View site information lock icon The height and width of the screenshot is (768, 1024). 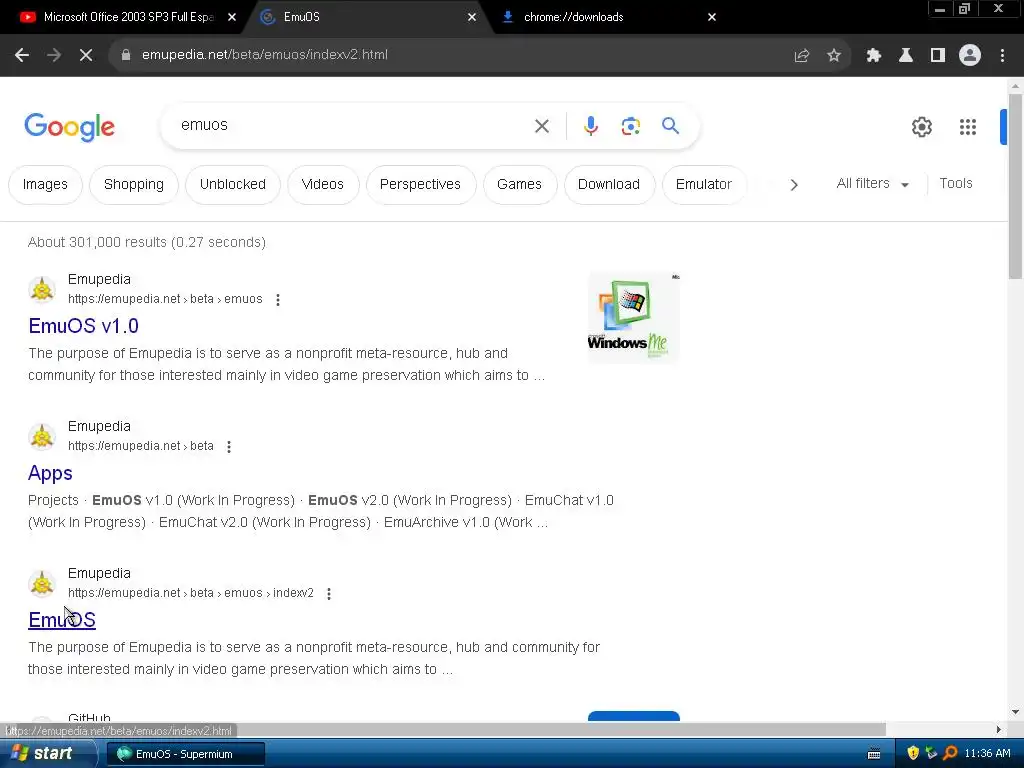tap(126, 55)
